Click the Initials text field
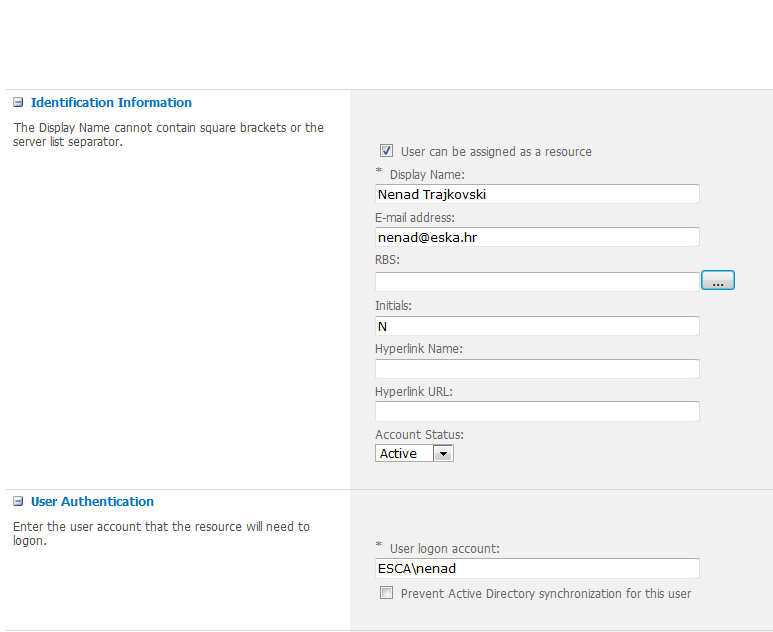Viewport: 773px width, 632px height. [x=537, y=326]
